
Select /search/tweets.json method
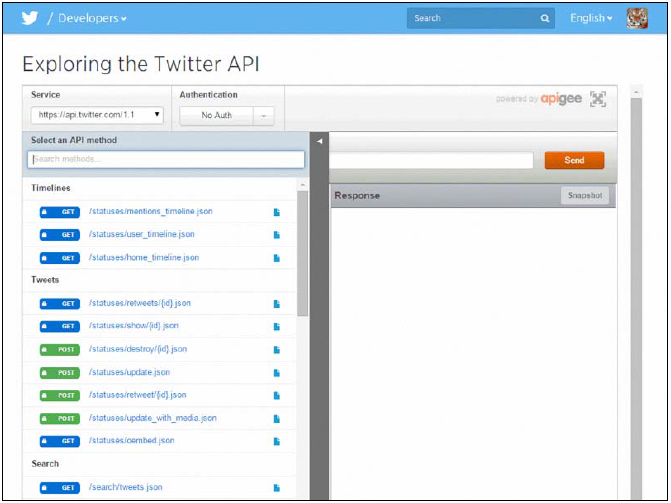click(x=125, y=487)
